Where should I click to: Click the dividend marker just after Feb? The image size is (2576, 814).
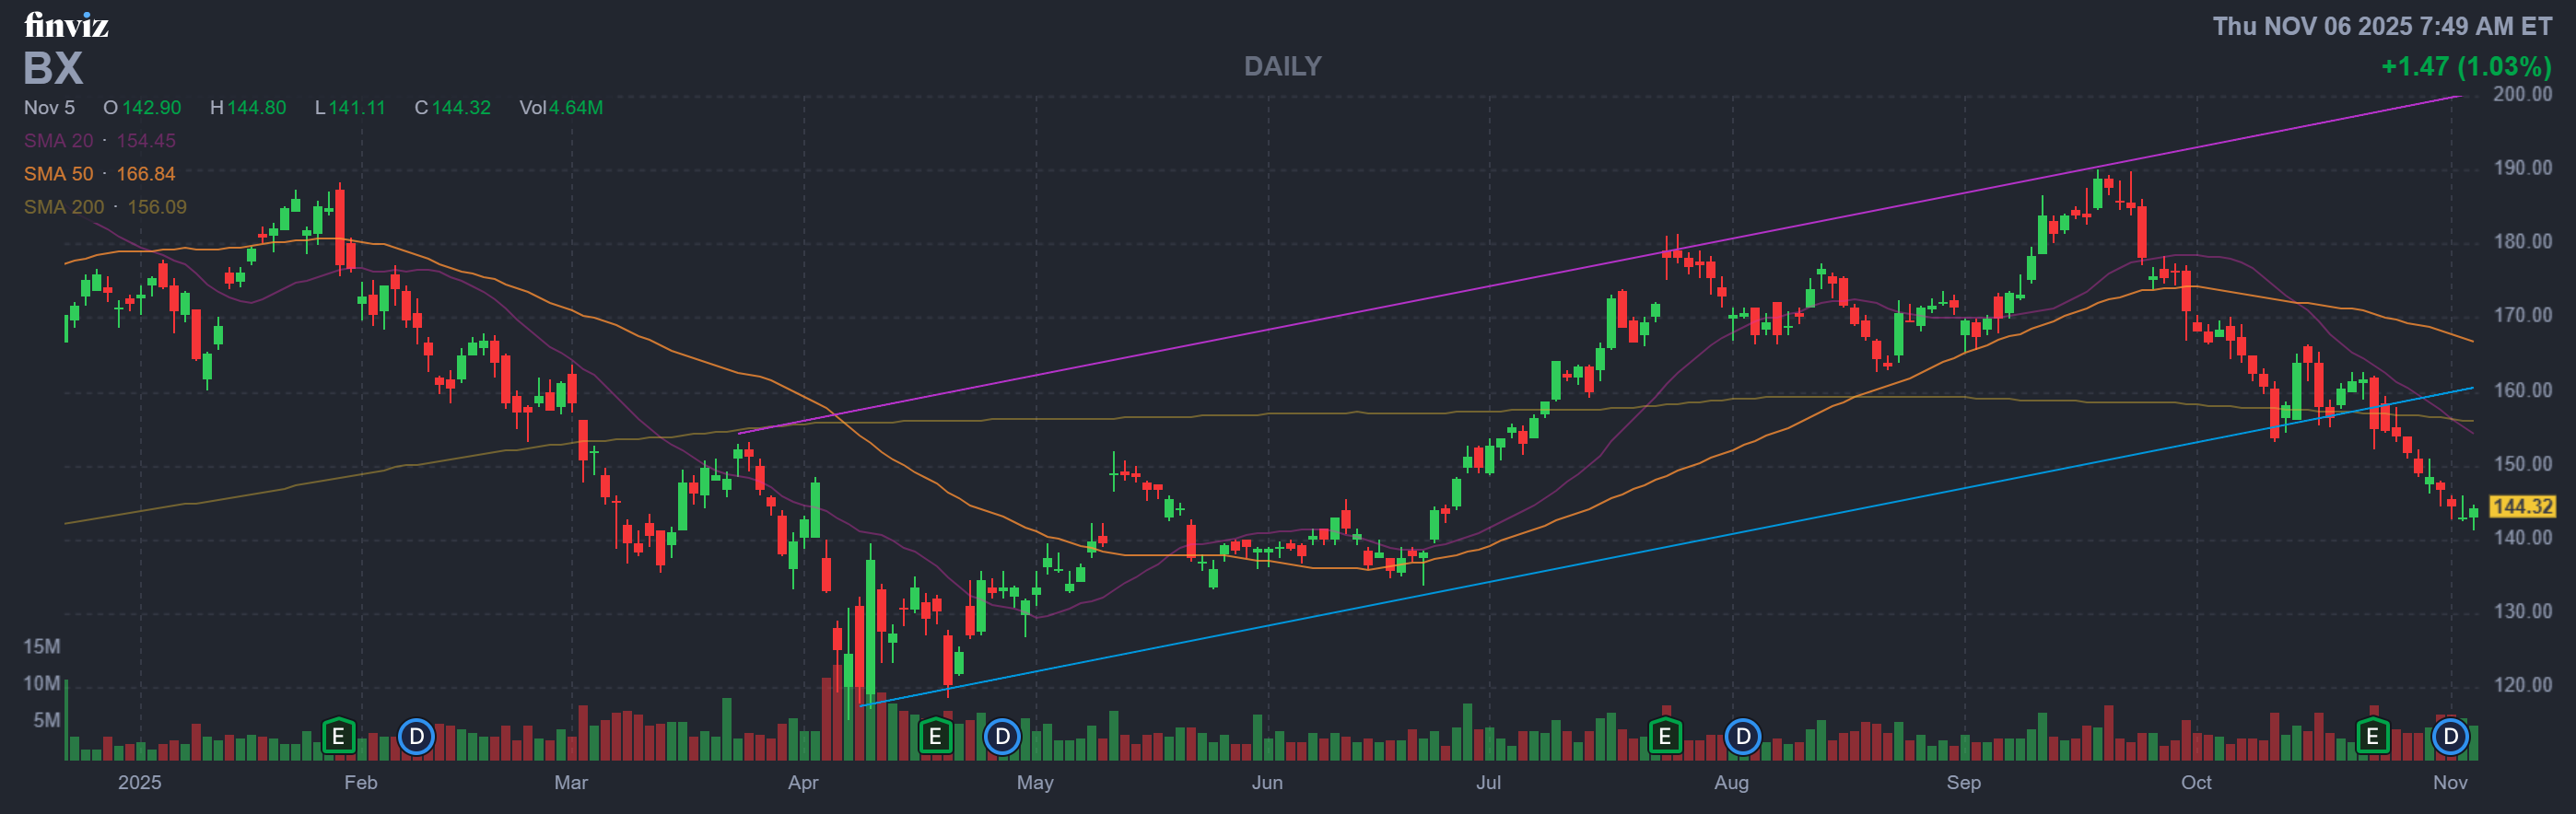point(416,737)
